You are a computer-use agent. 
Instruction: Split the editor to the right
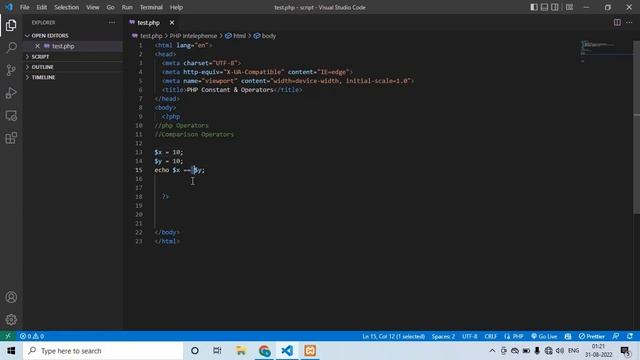[x=617, y=22]
